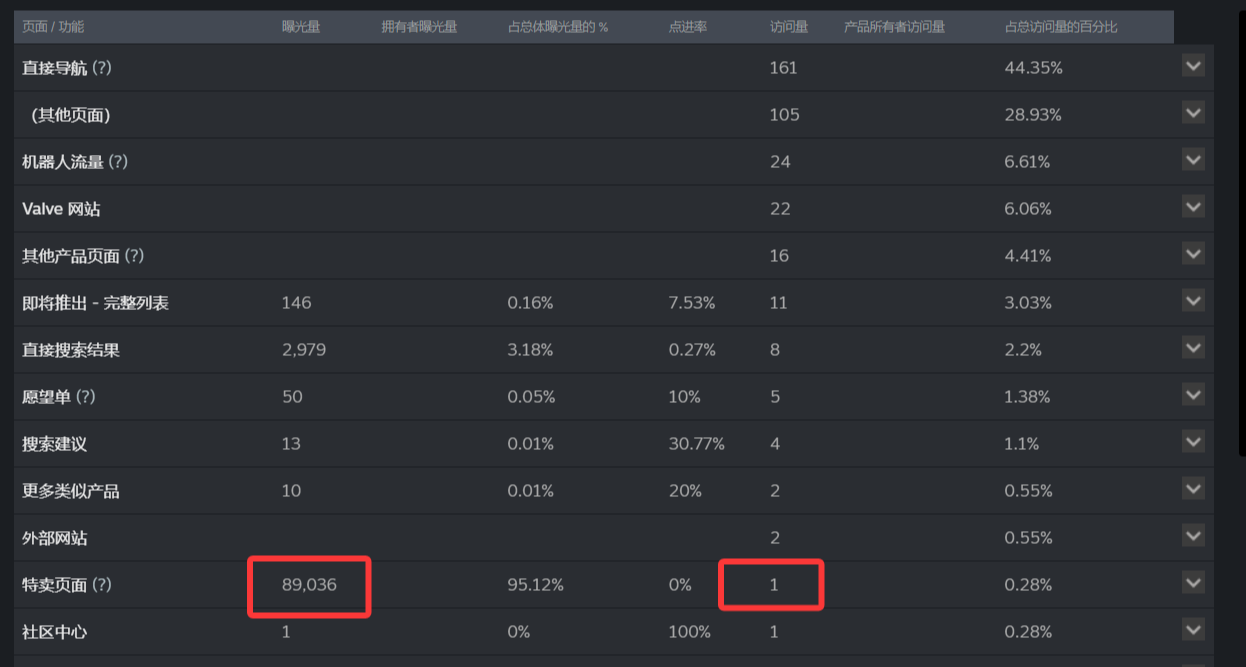Click the (?) icon next to 特卖页面
This screenshot has width=1246, height=667.
pyautogui.click(x=101, y=585)
